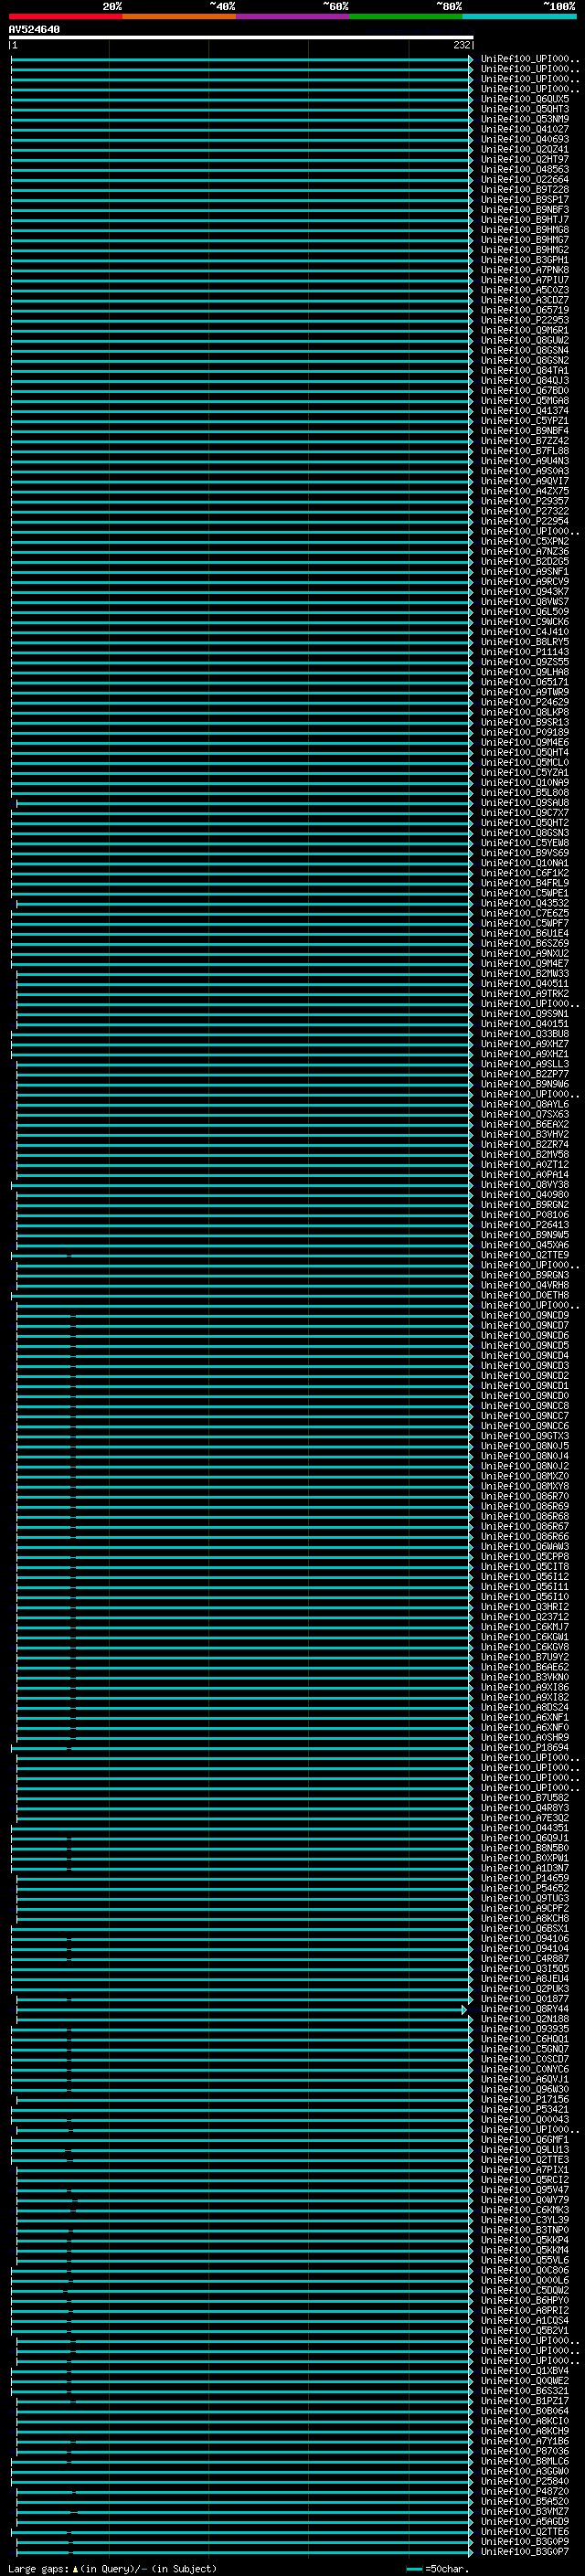Screen dimensions: 585x2576
Task: Pick hit UniRef100_Q9GTX3
Action: pyautogui.click(x=524, y=1435)
